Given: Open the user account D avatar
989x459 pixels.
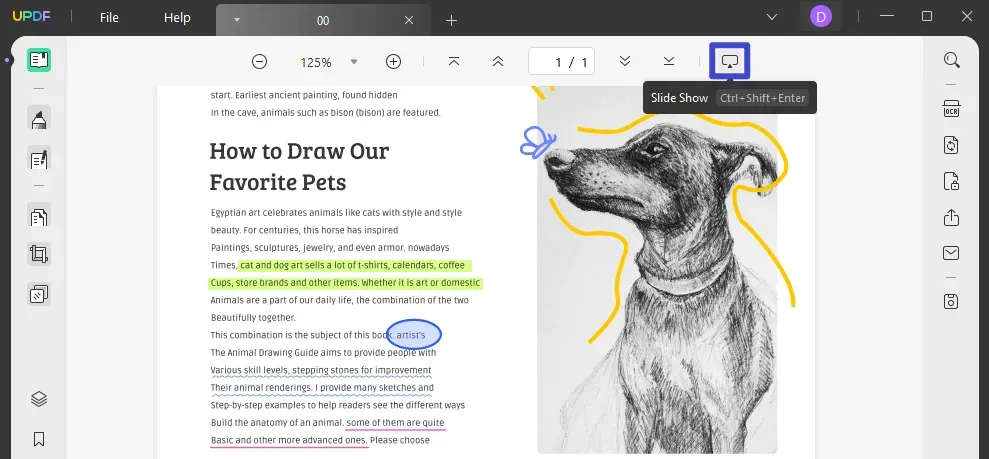Looking at the screenshot, I should [x=821, y=17].
